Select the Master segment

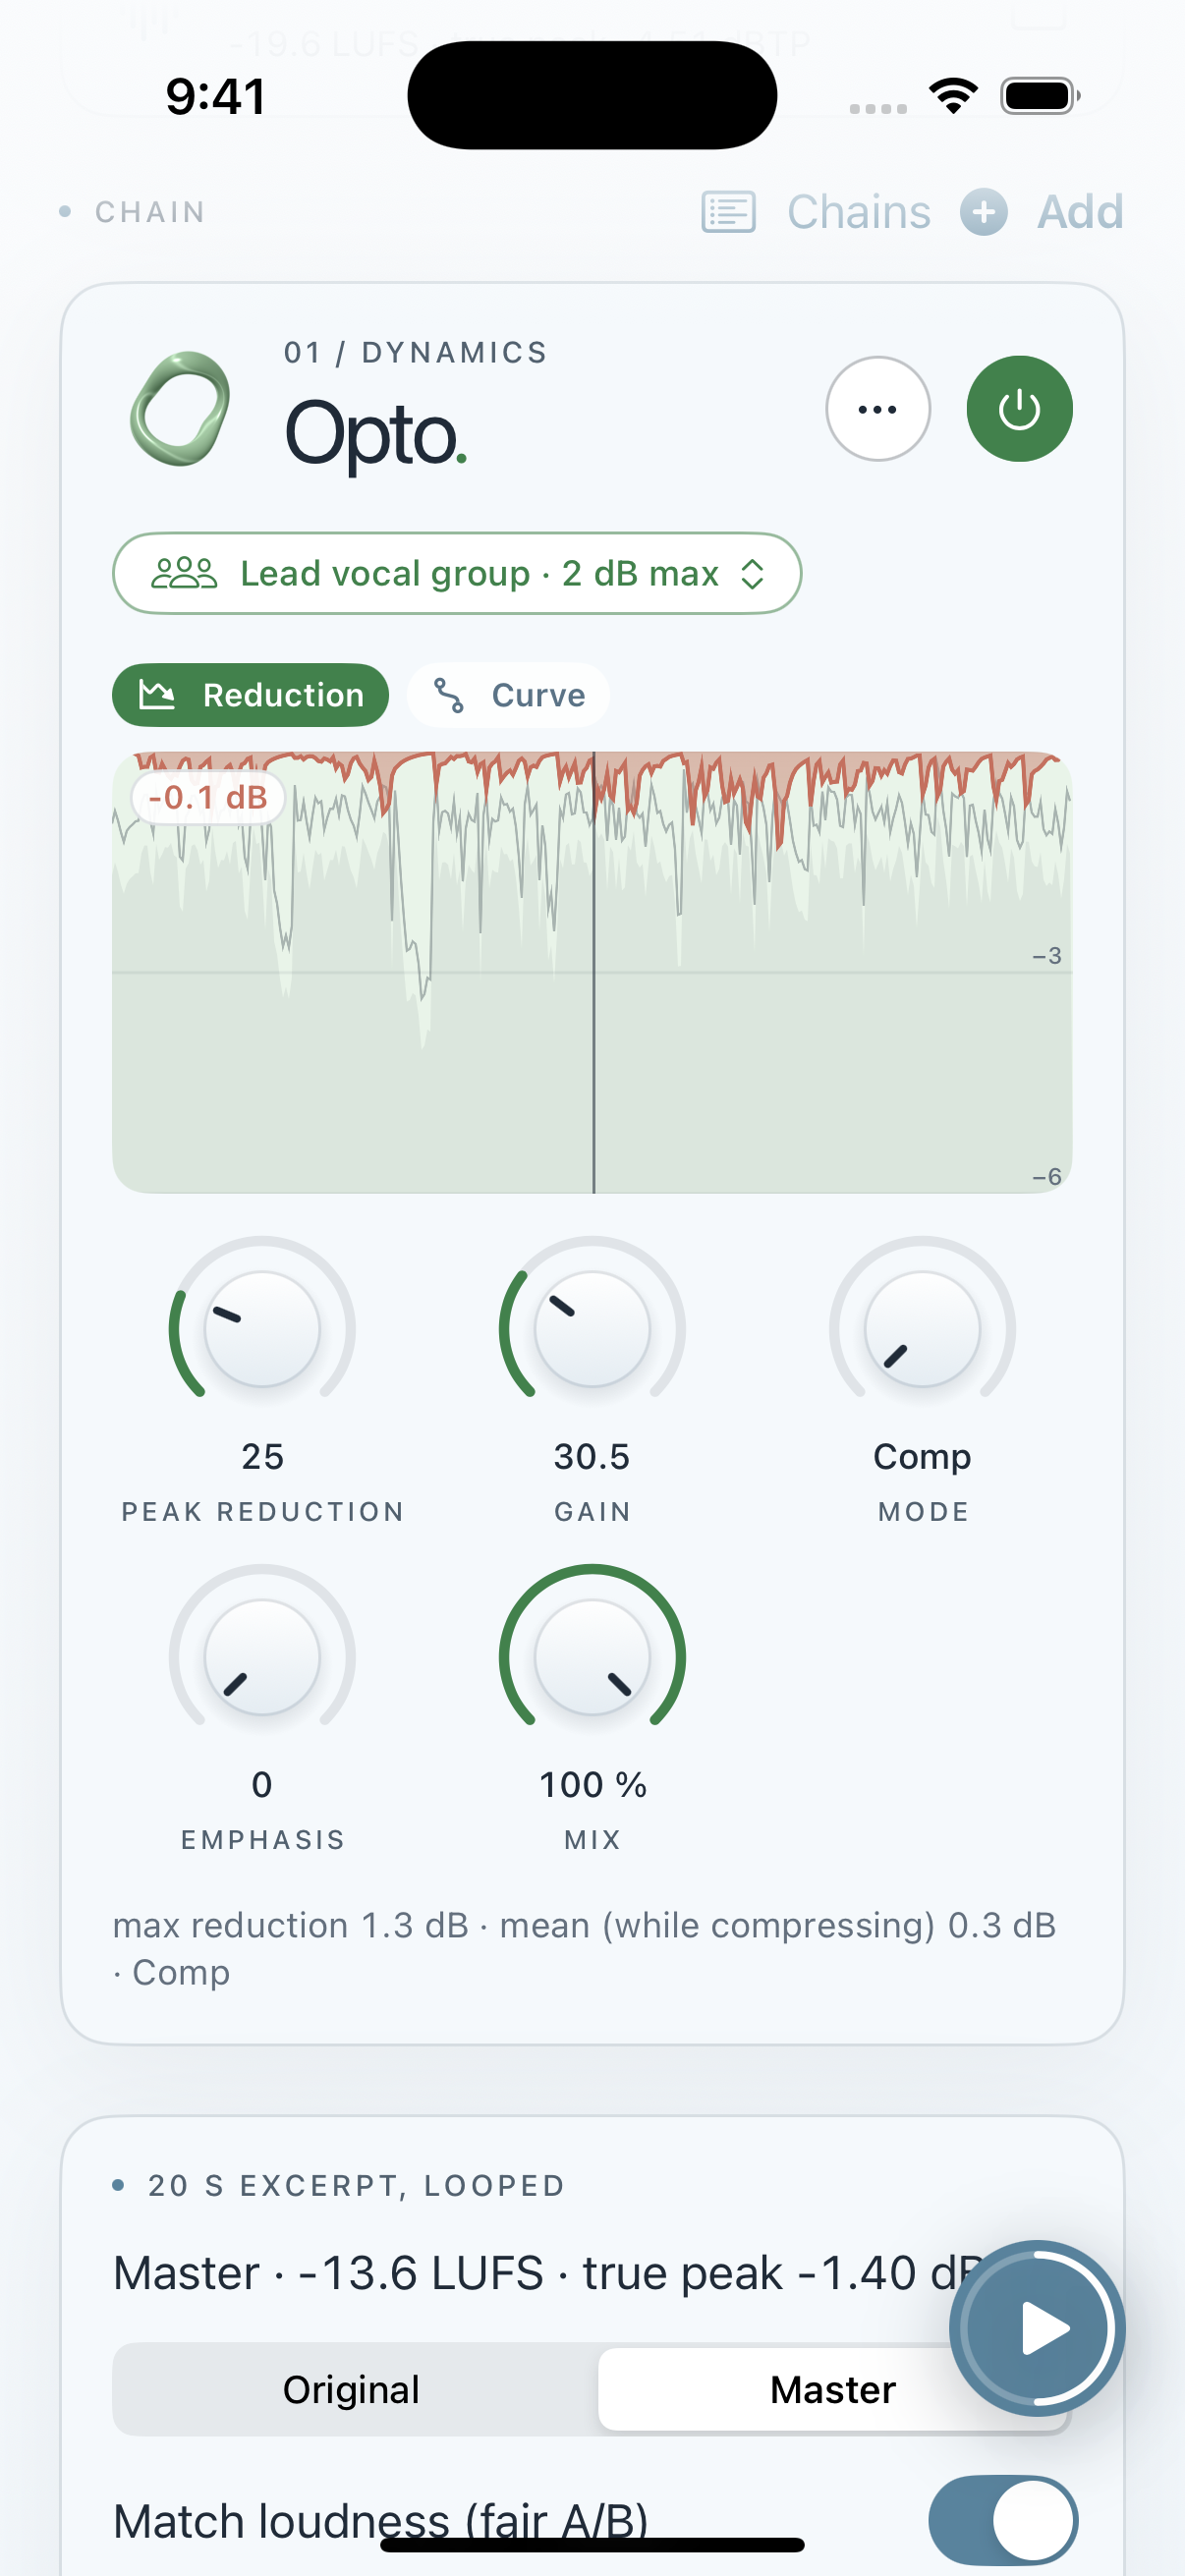click(x=833, y=2390)
